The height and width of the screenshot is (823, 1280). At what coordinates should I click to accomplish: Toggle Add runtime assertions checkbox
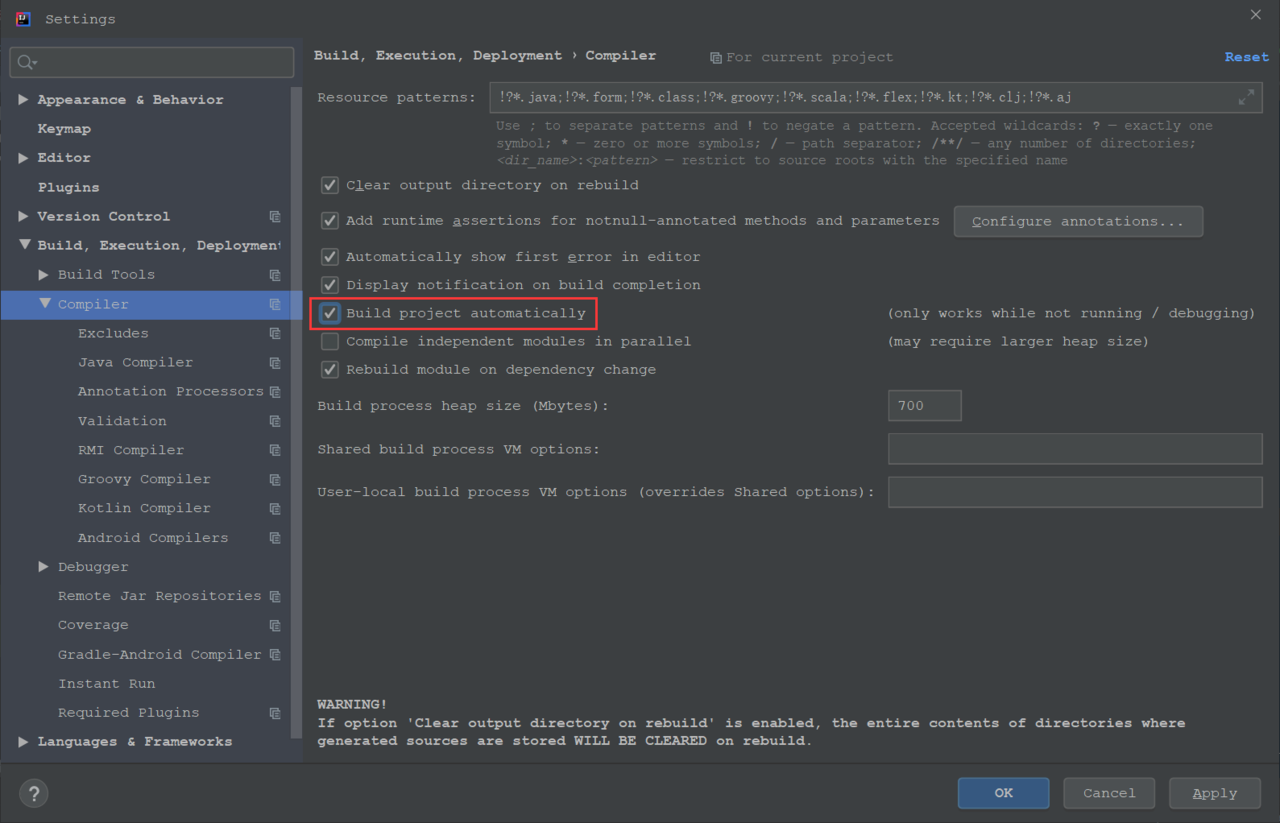click(329, 221)
